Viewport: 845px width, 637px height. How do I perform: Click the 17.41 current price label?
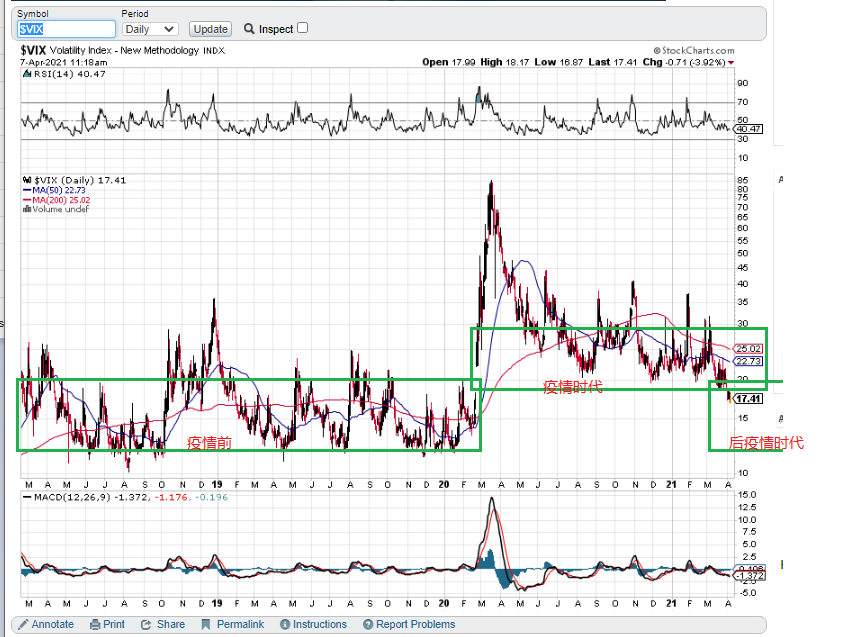[x=748, y=398]
